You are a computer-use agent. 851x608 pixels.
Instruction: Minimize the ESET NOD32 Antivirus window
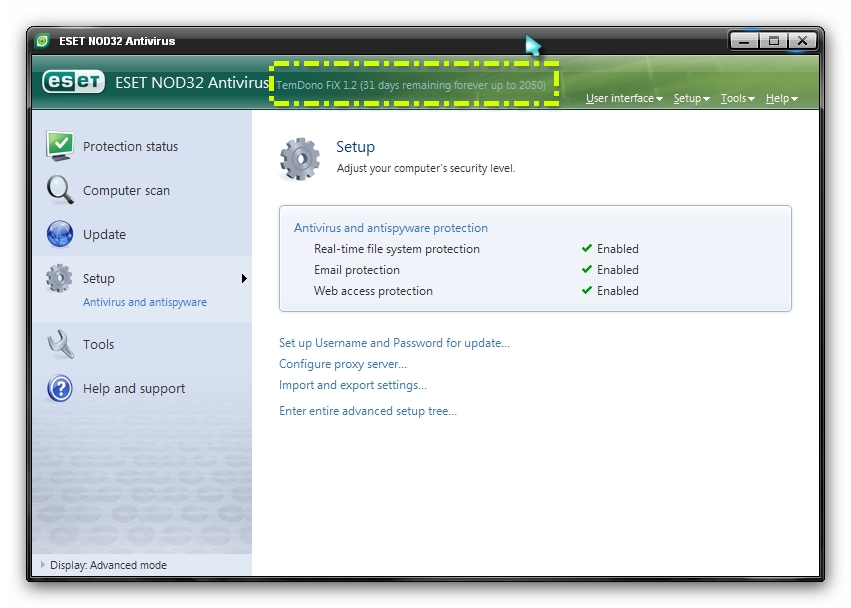744,41
